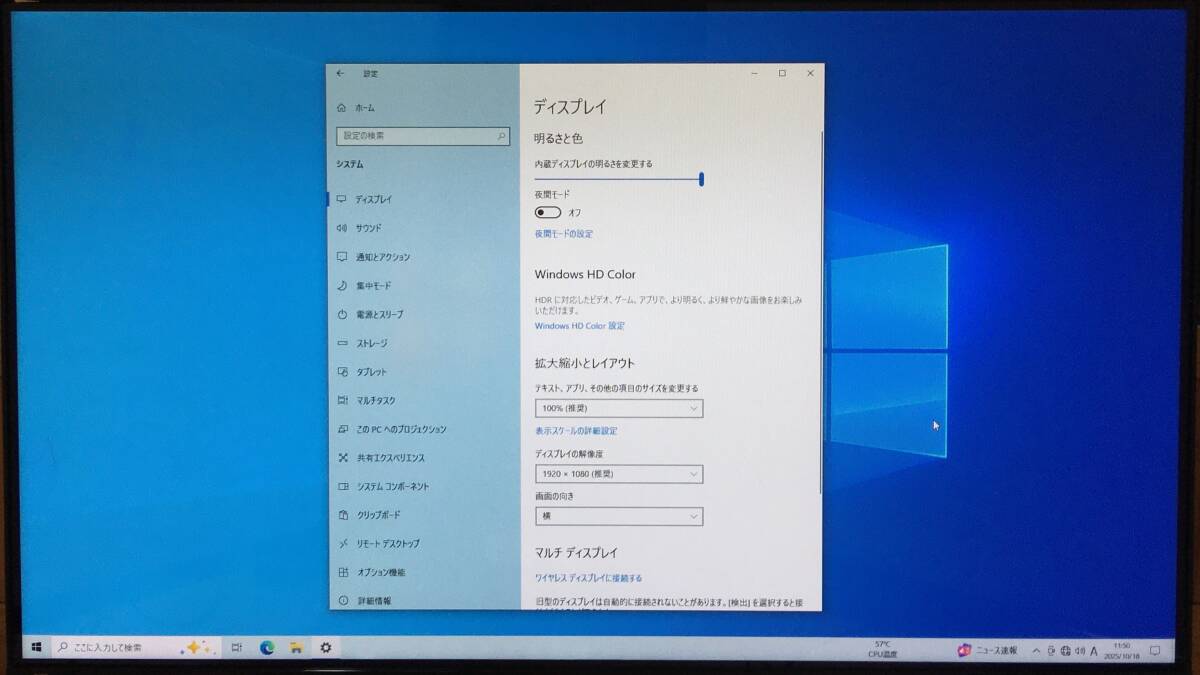Viewport: 1200px width, 675px height.
Task: Open マルチタスク via its sidebar icon
Action: pos(342,400)
